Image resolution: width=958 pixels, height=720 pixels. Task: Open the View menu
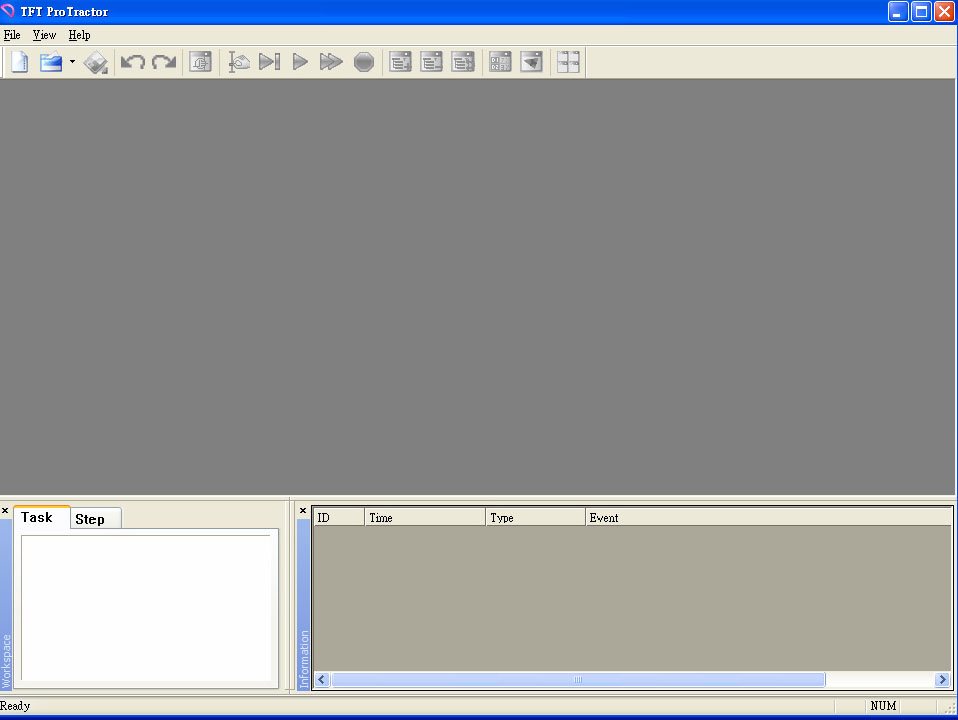[x=44, y=35]
